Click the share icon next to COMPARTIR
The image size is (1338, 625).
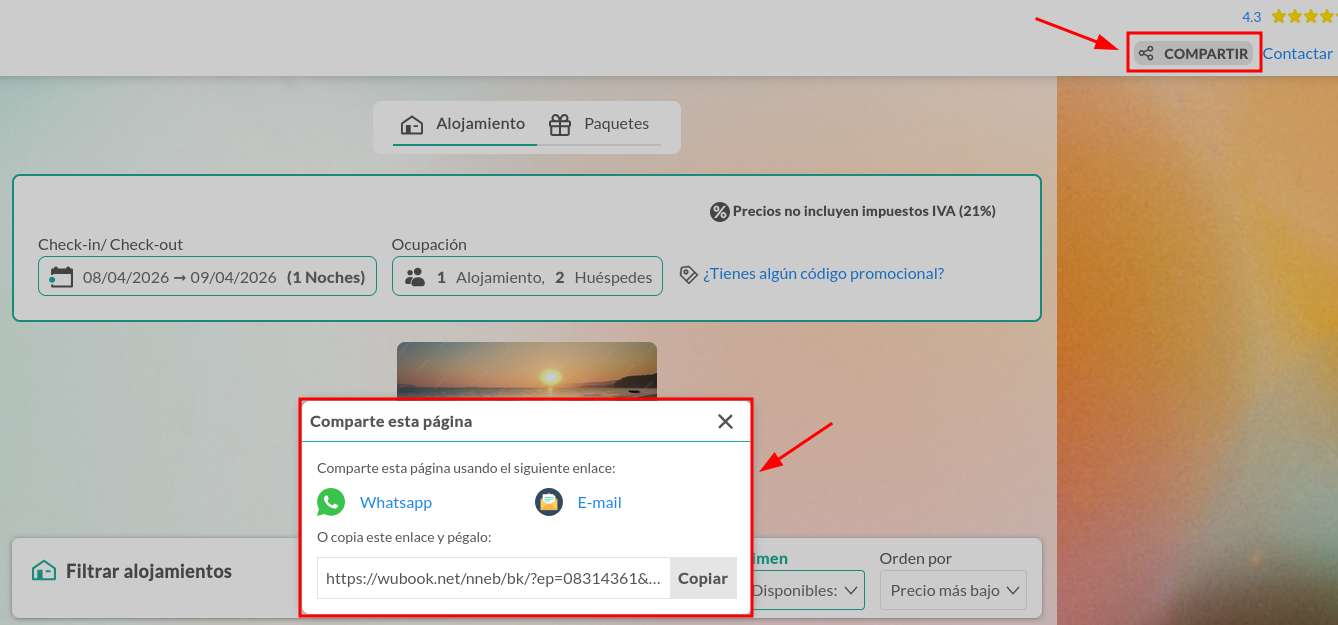[x=1146, y=54]
